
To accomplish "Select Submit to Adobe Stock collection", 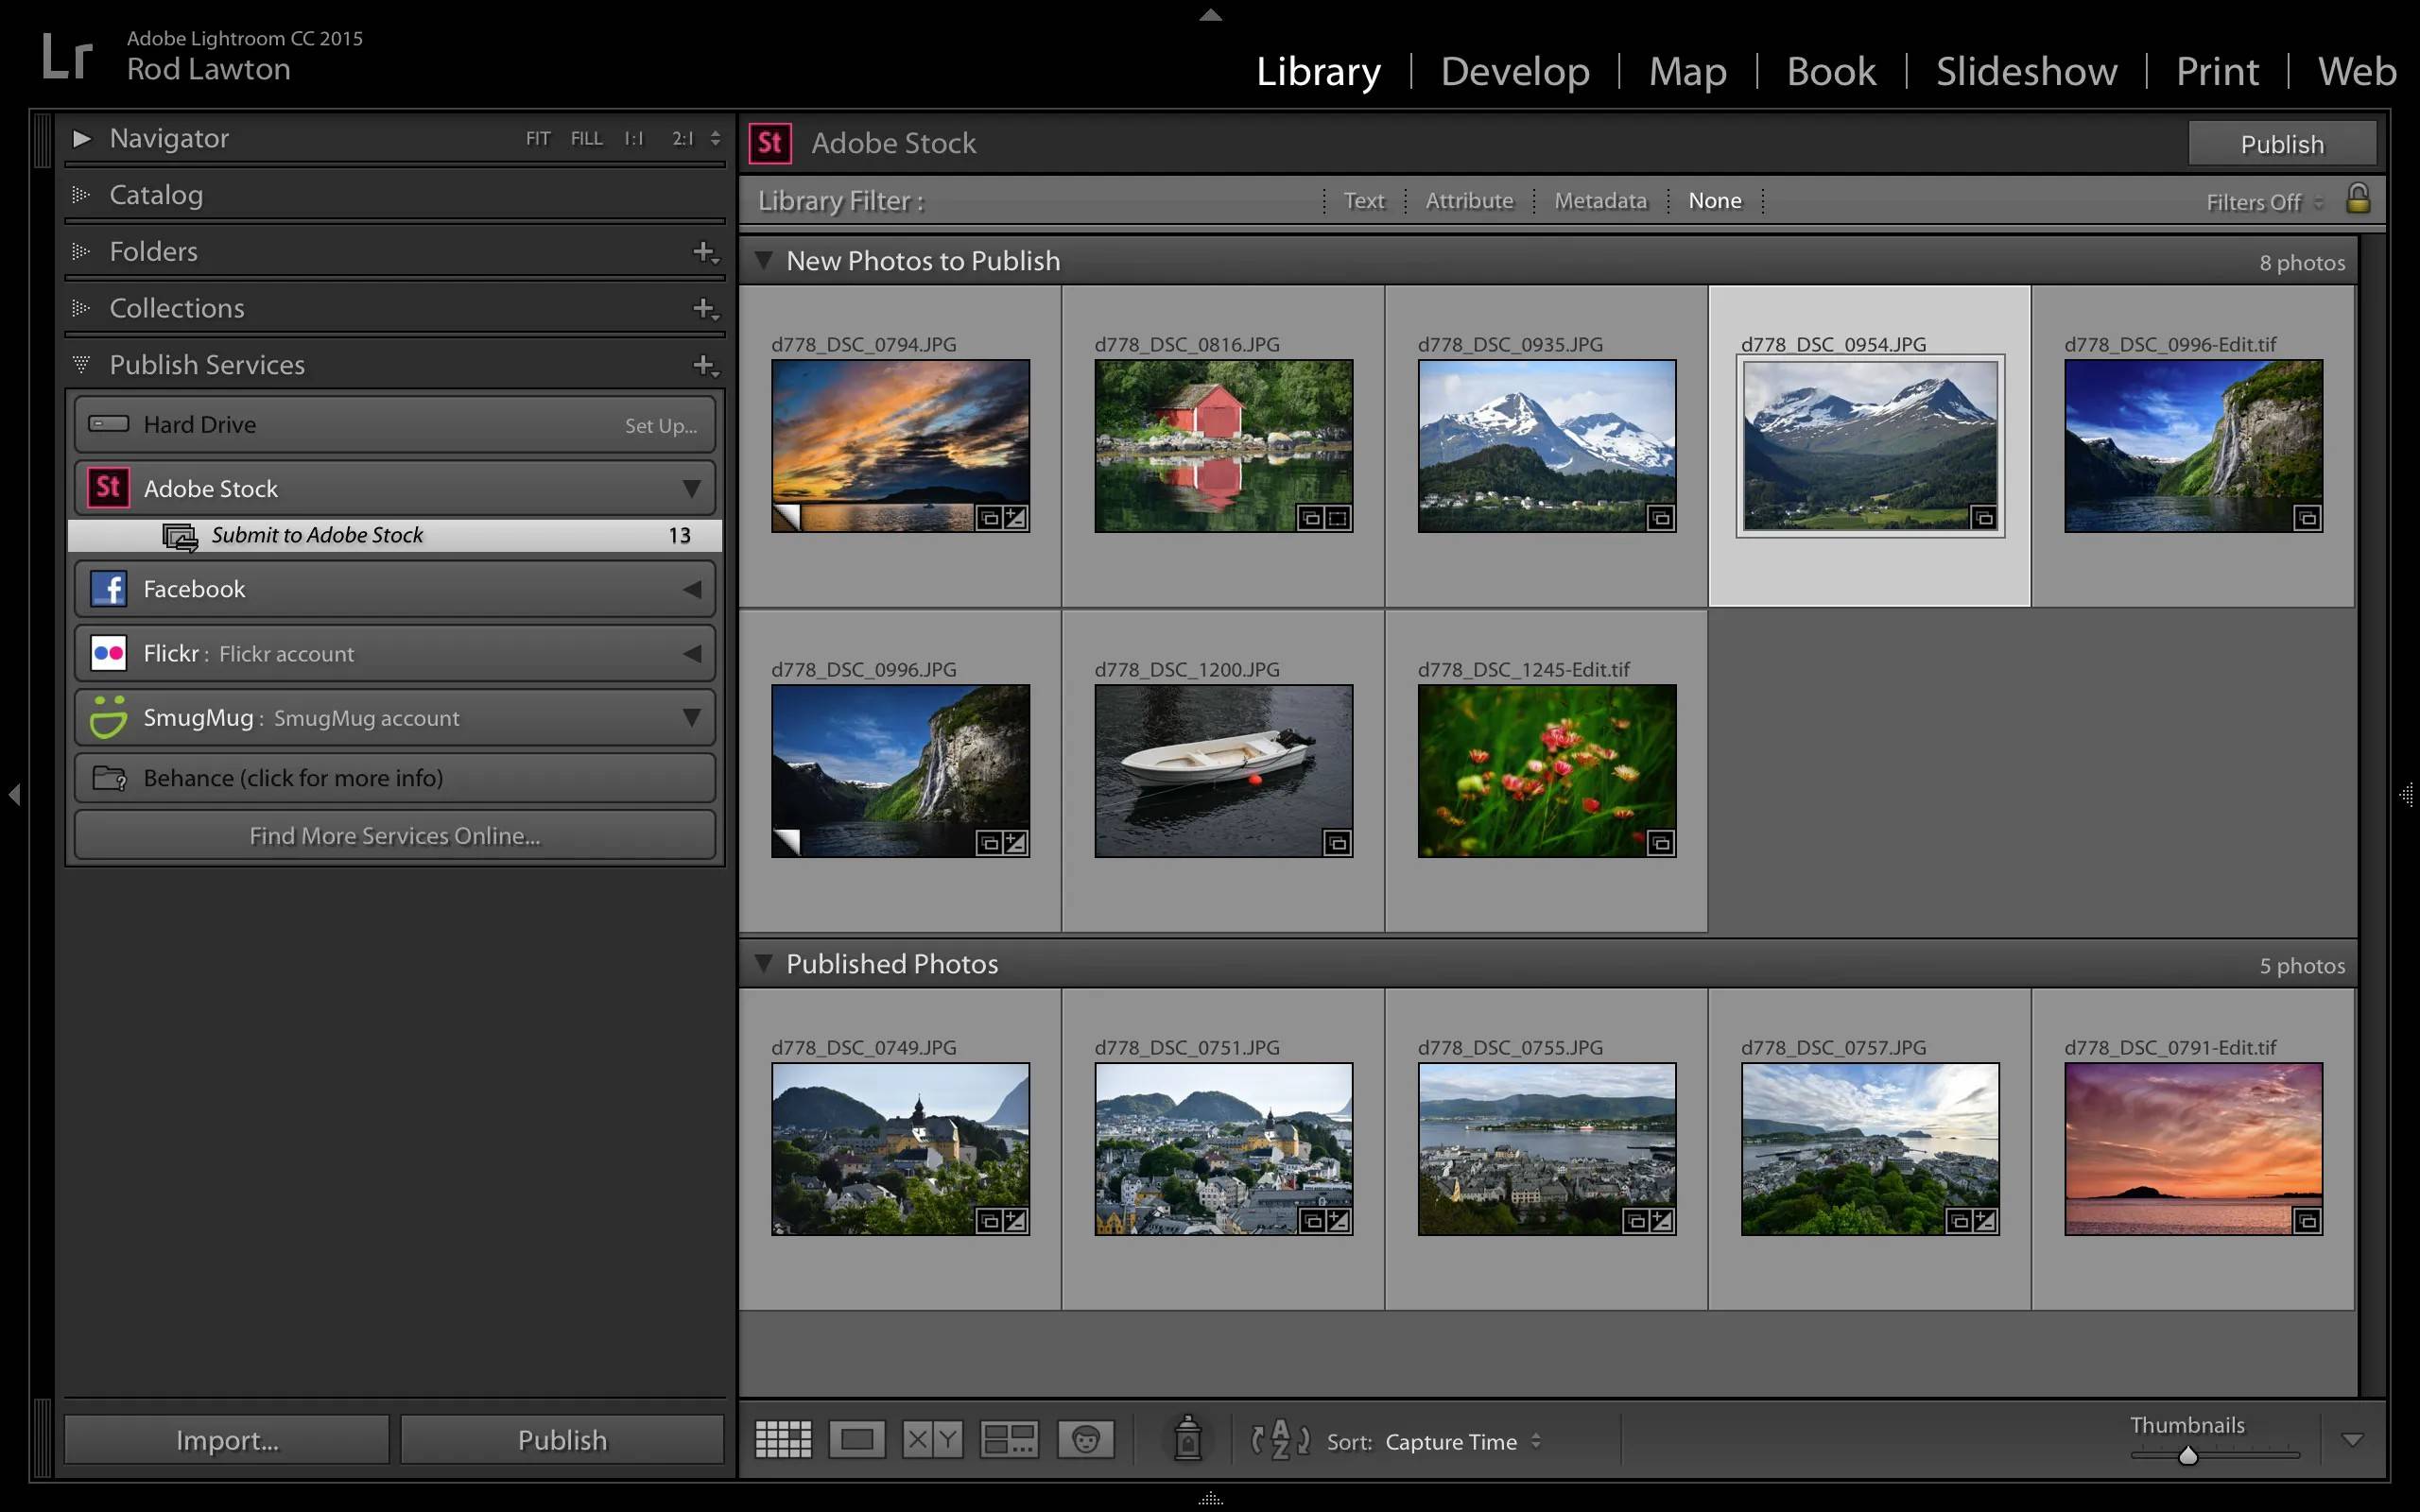I will click(395, 535).
